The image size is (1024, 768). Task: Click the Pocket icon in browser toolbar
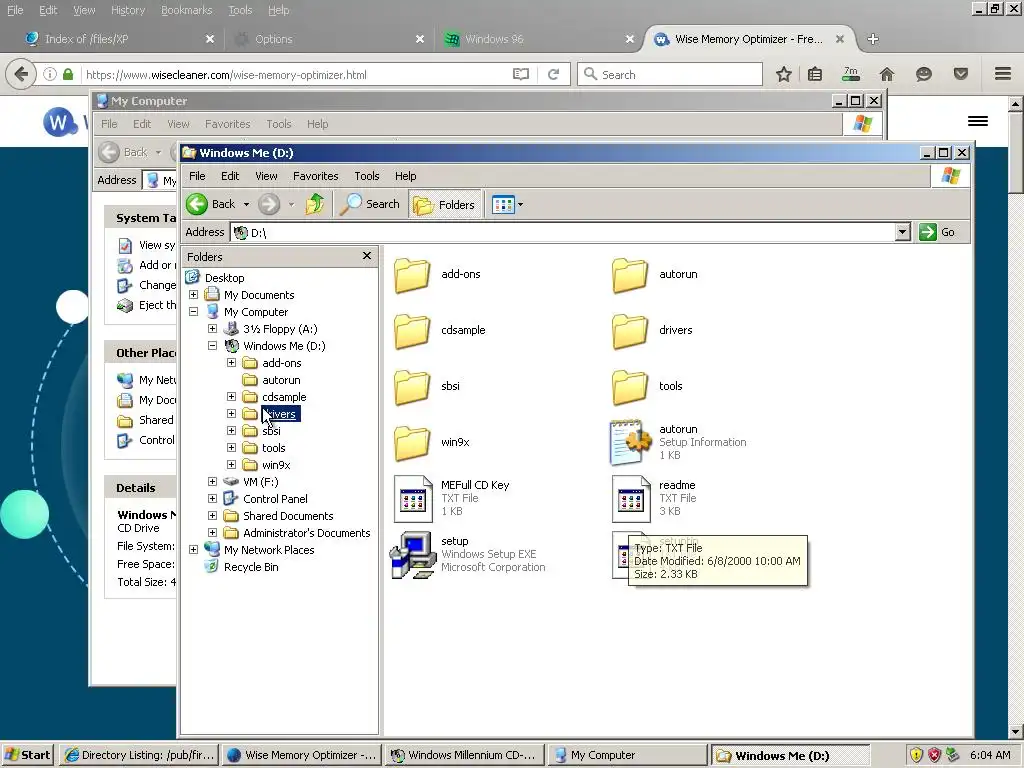960,74
